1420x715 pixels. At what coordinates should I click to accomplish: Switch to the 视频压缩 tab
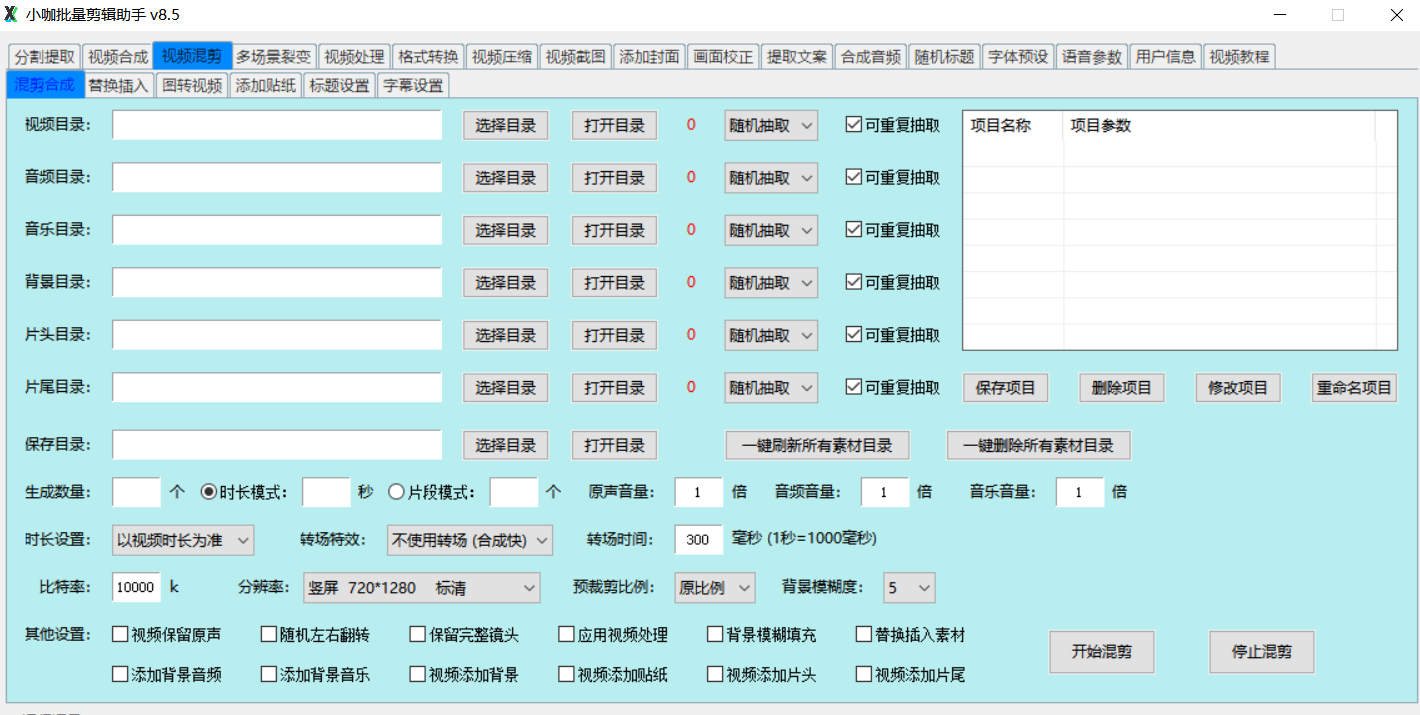click(502, 56)
